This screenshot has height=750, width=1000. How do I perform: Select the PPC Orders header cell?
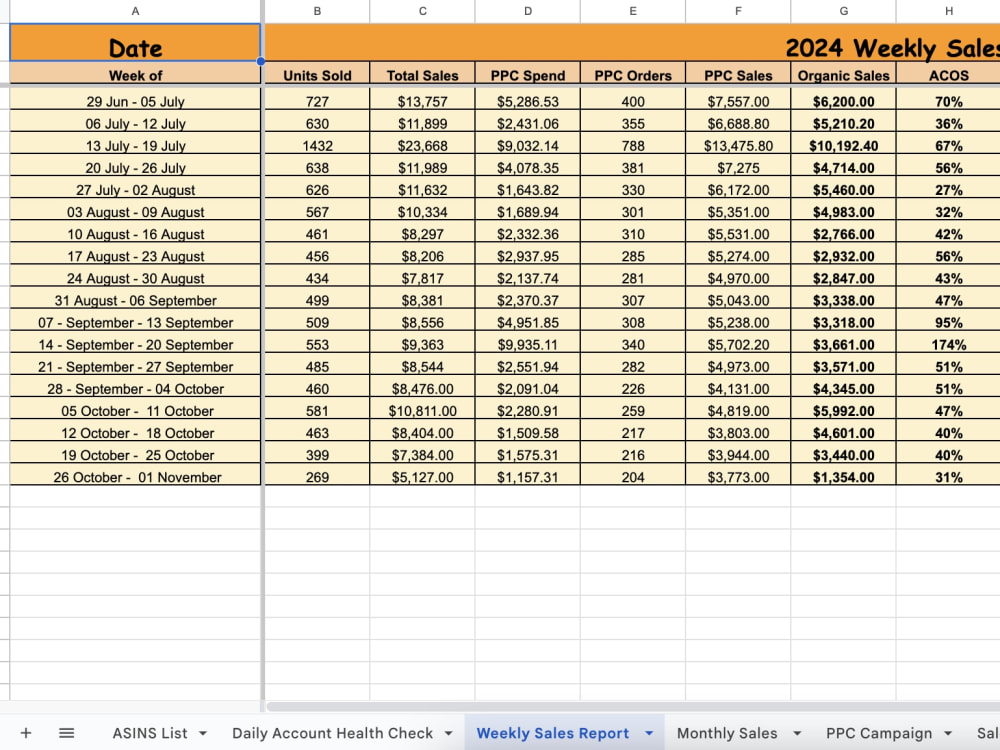pos(633,75)
